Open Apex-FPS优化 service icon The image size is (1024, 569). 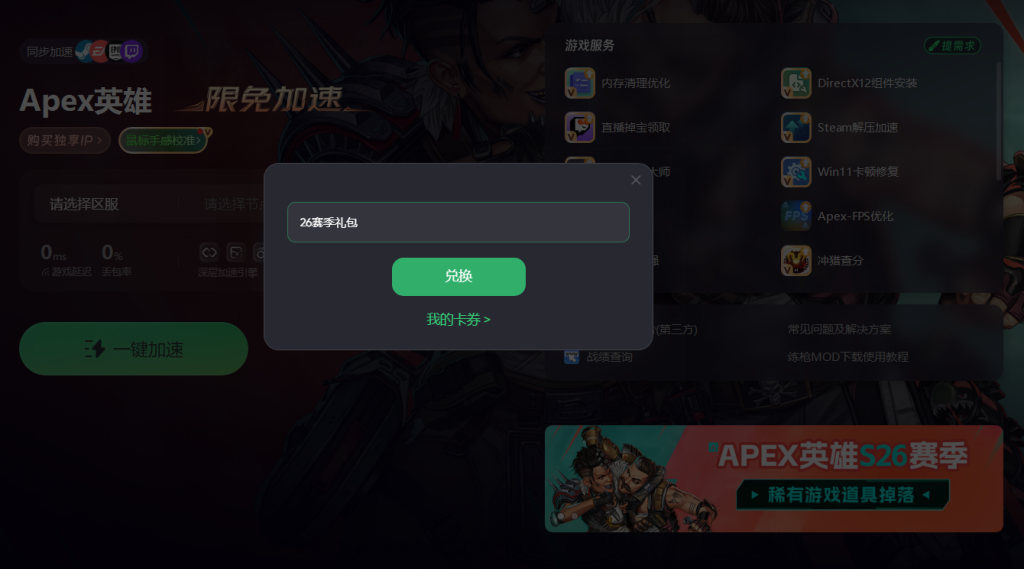[x=795, y=216]
